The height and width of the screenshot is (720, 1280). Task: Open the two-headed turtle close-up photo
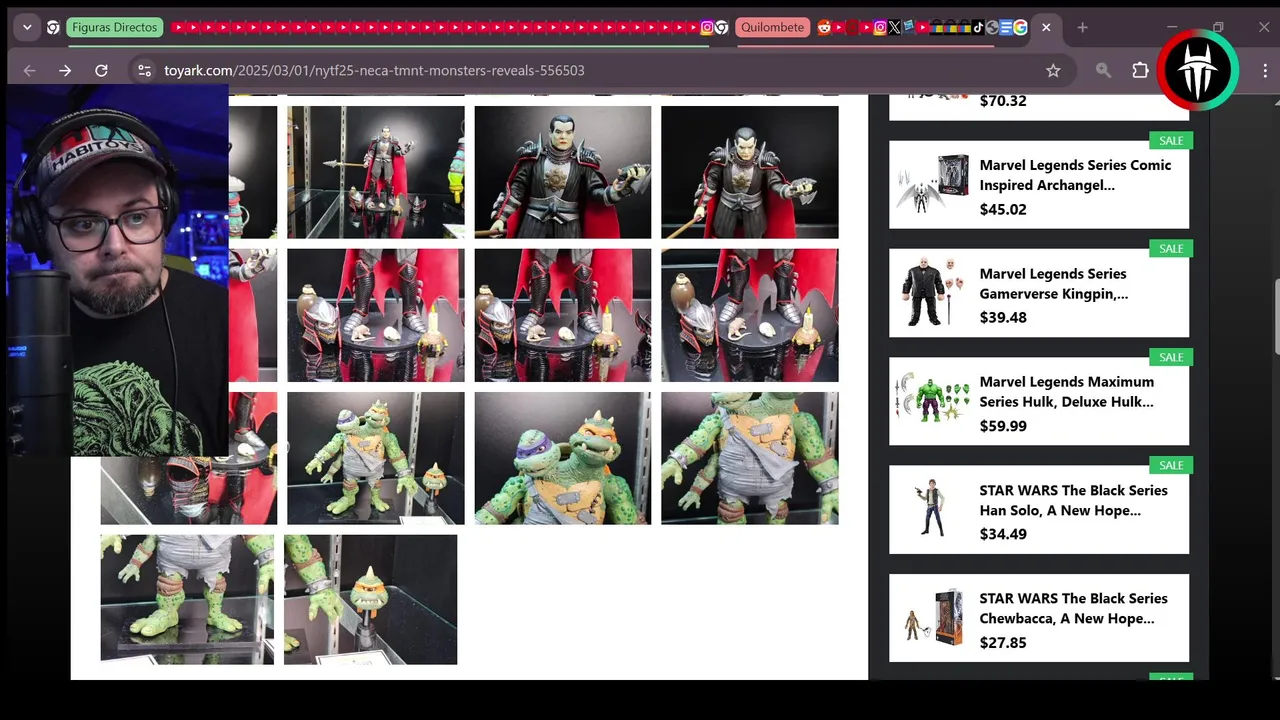pyautogui.click(x=563, y=458)
